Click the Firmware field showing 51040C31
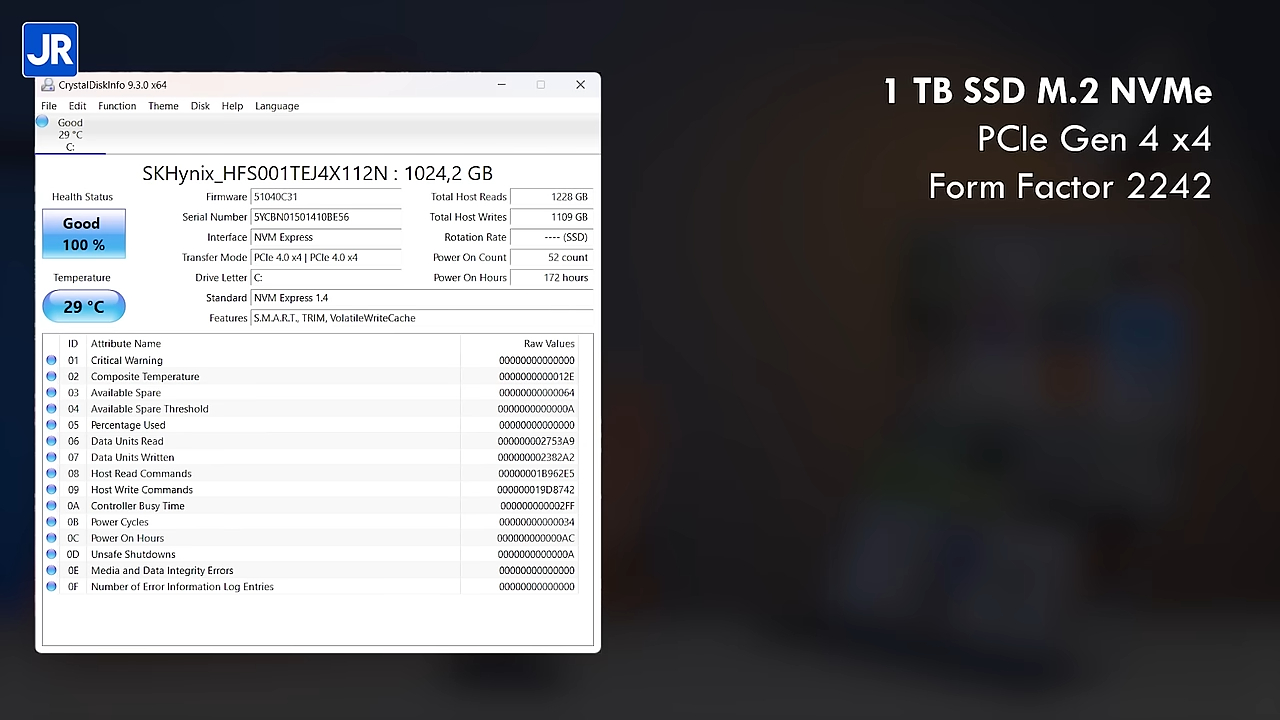This screenshot has height=720, width=1280. [326, 197]
